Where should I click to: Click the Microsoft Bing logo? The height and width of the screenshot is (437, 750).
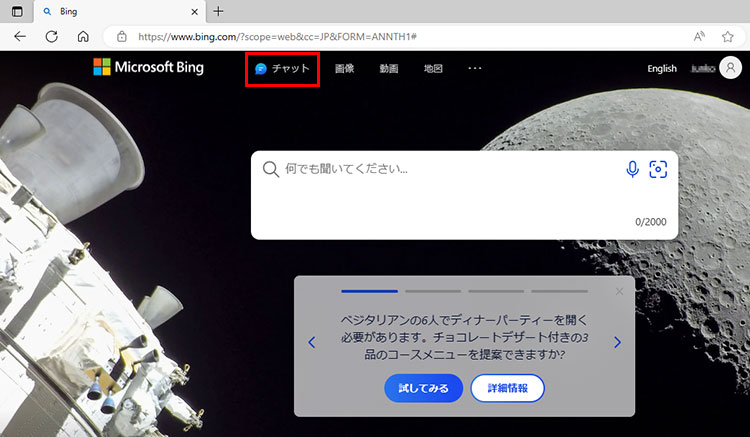(x=148, y=68)
